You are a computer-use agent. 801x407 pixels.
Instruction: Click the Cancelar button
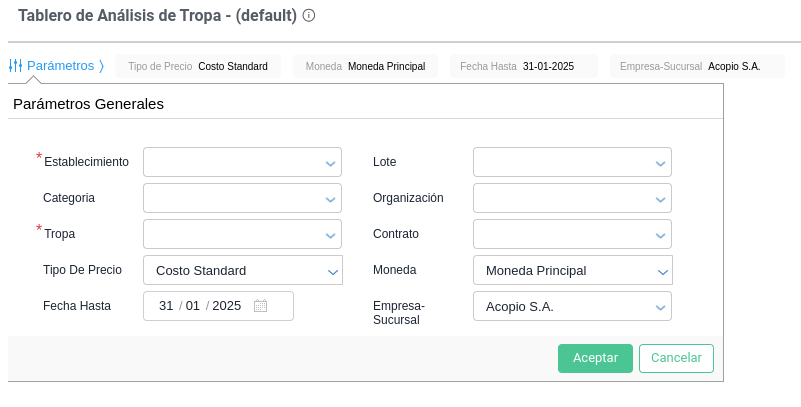(x=676, y=358)
